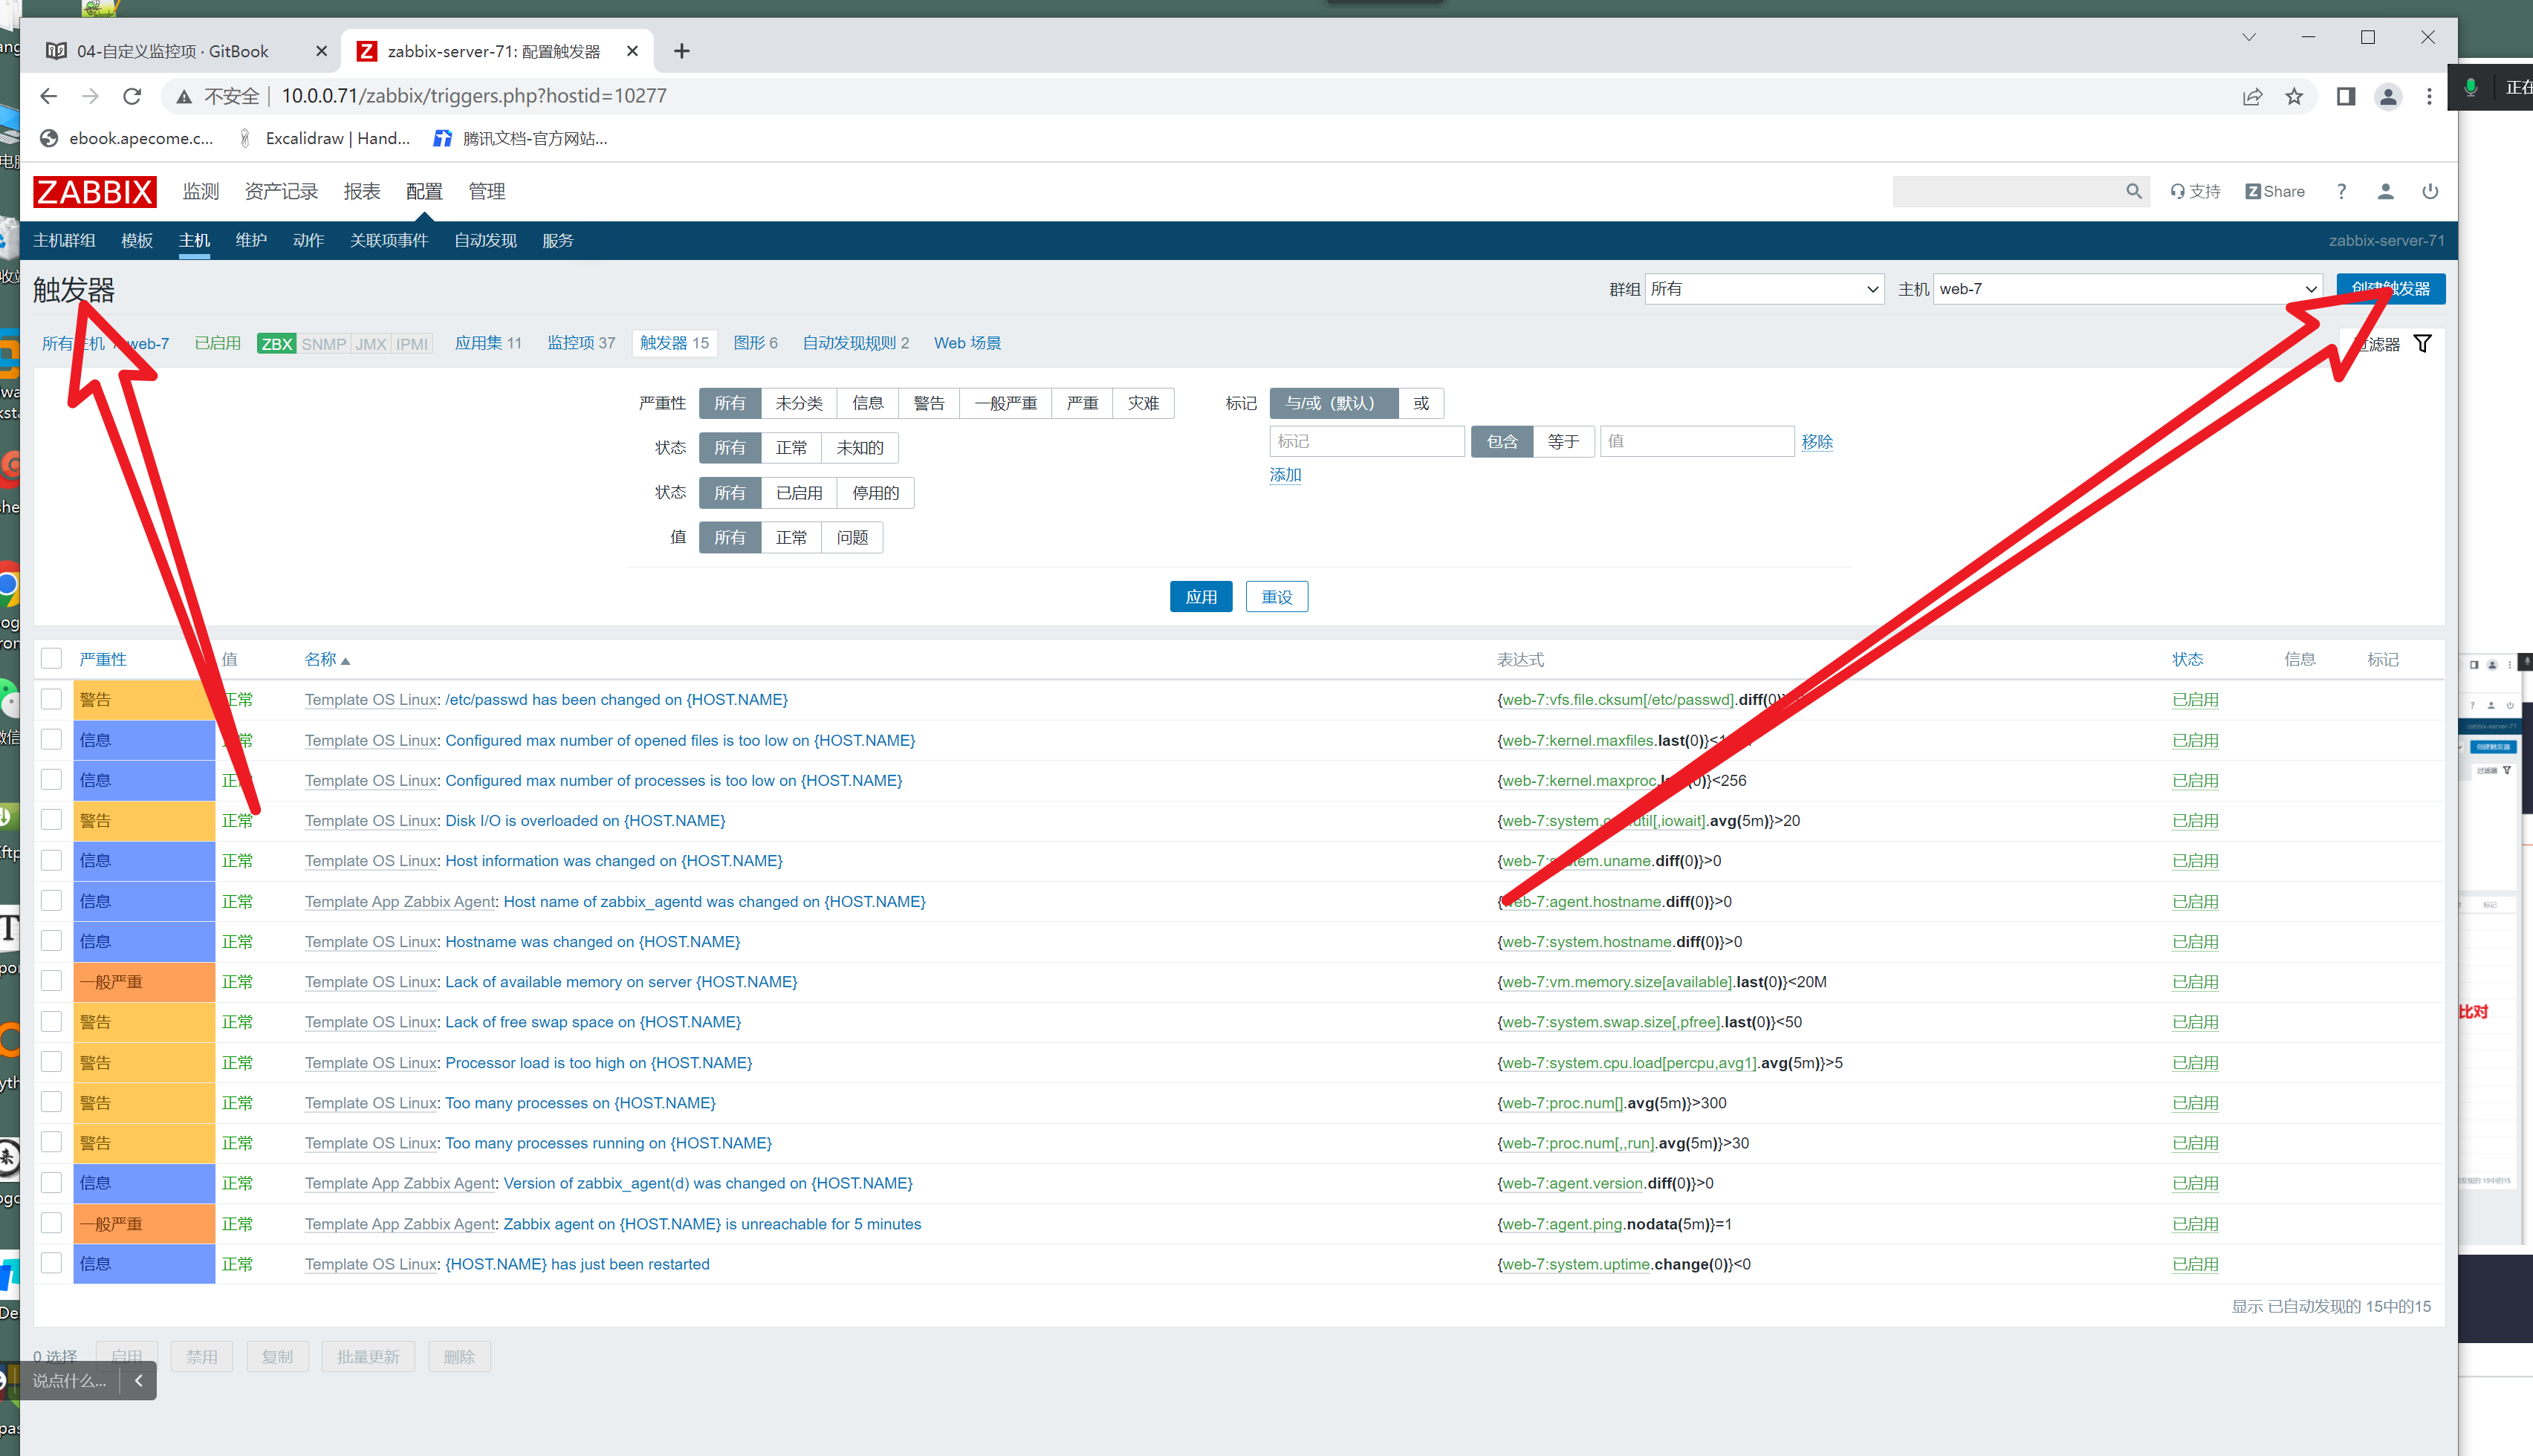Screen dimensions: 2533x1456
Task: Check the has just been restarted row
Action: tap(51, 1263)
